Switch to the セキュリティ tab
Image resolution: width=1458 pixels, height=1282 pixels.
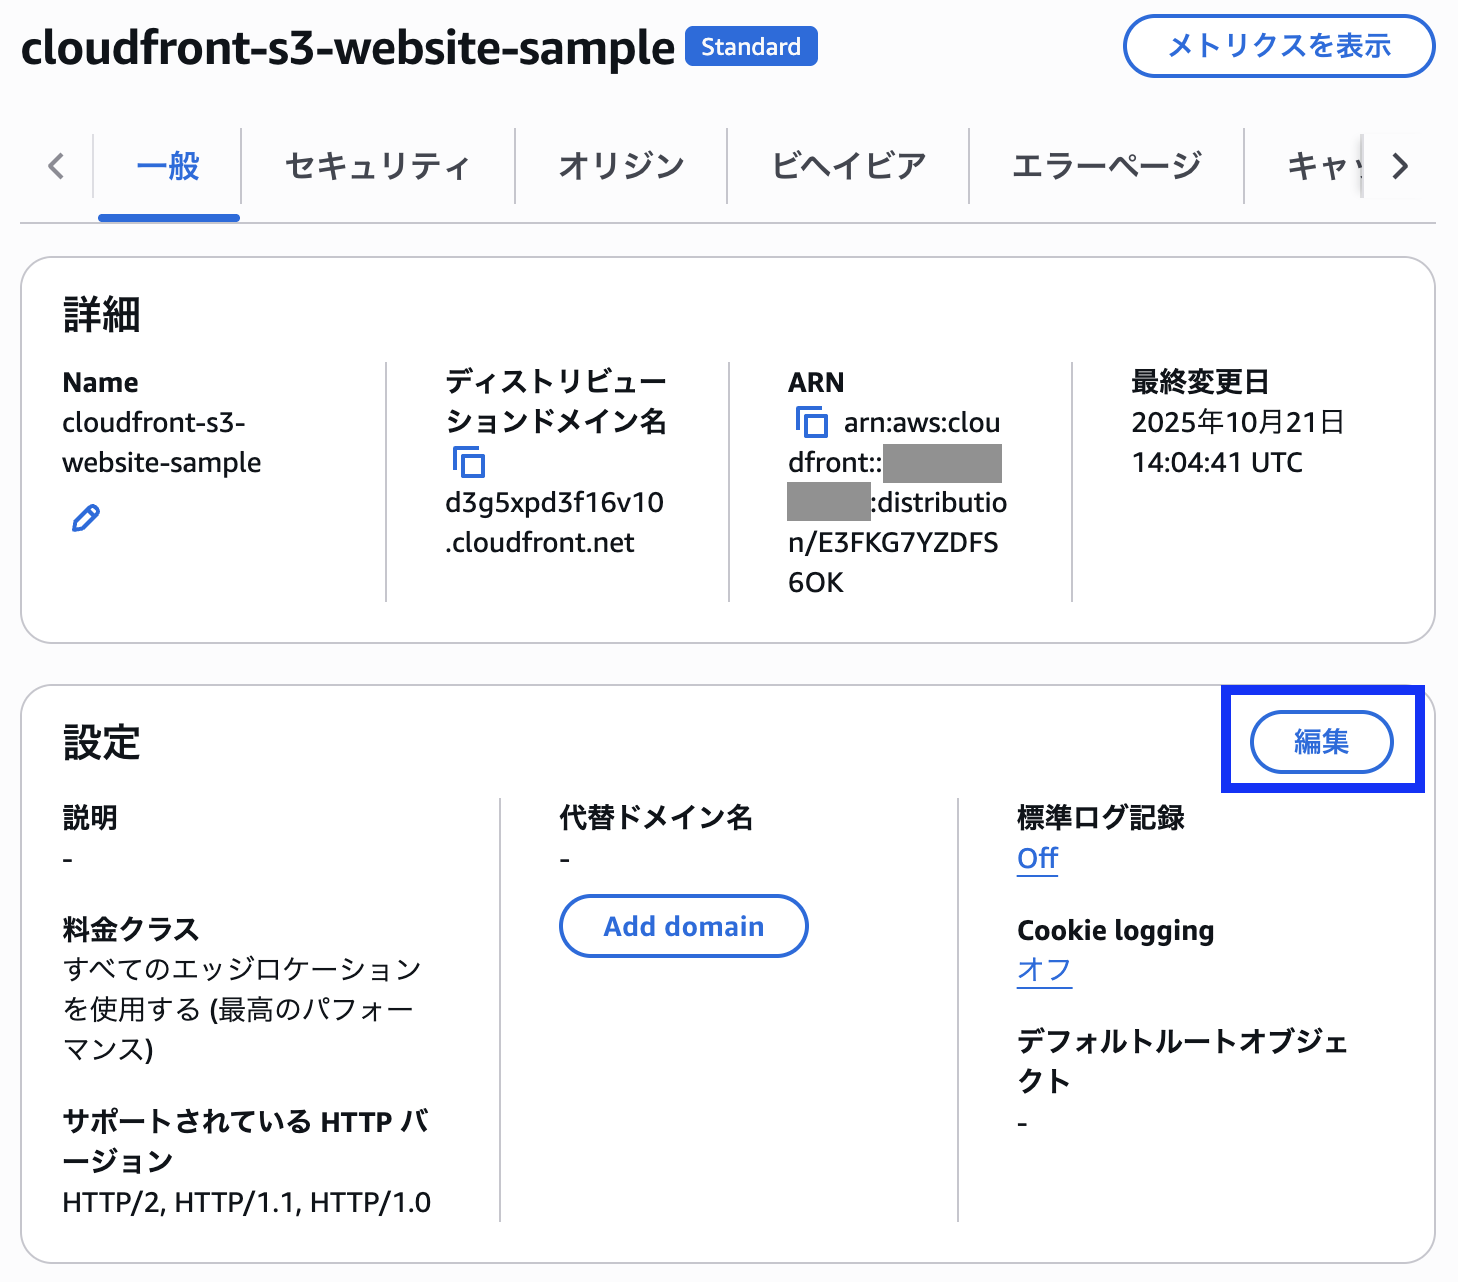(x=377, y=166)
